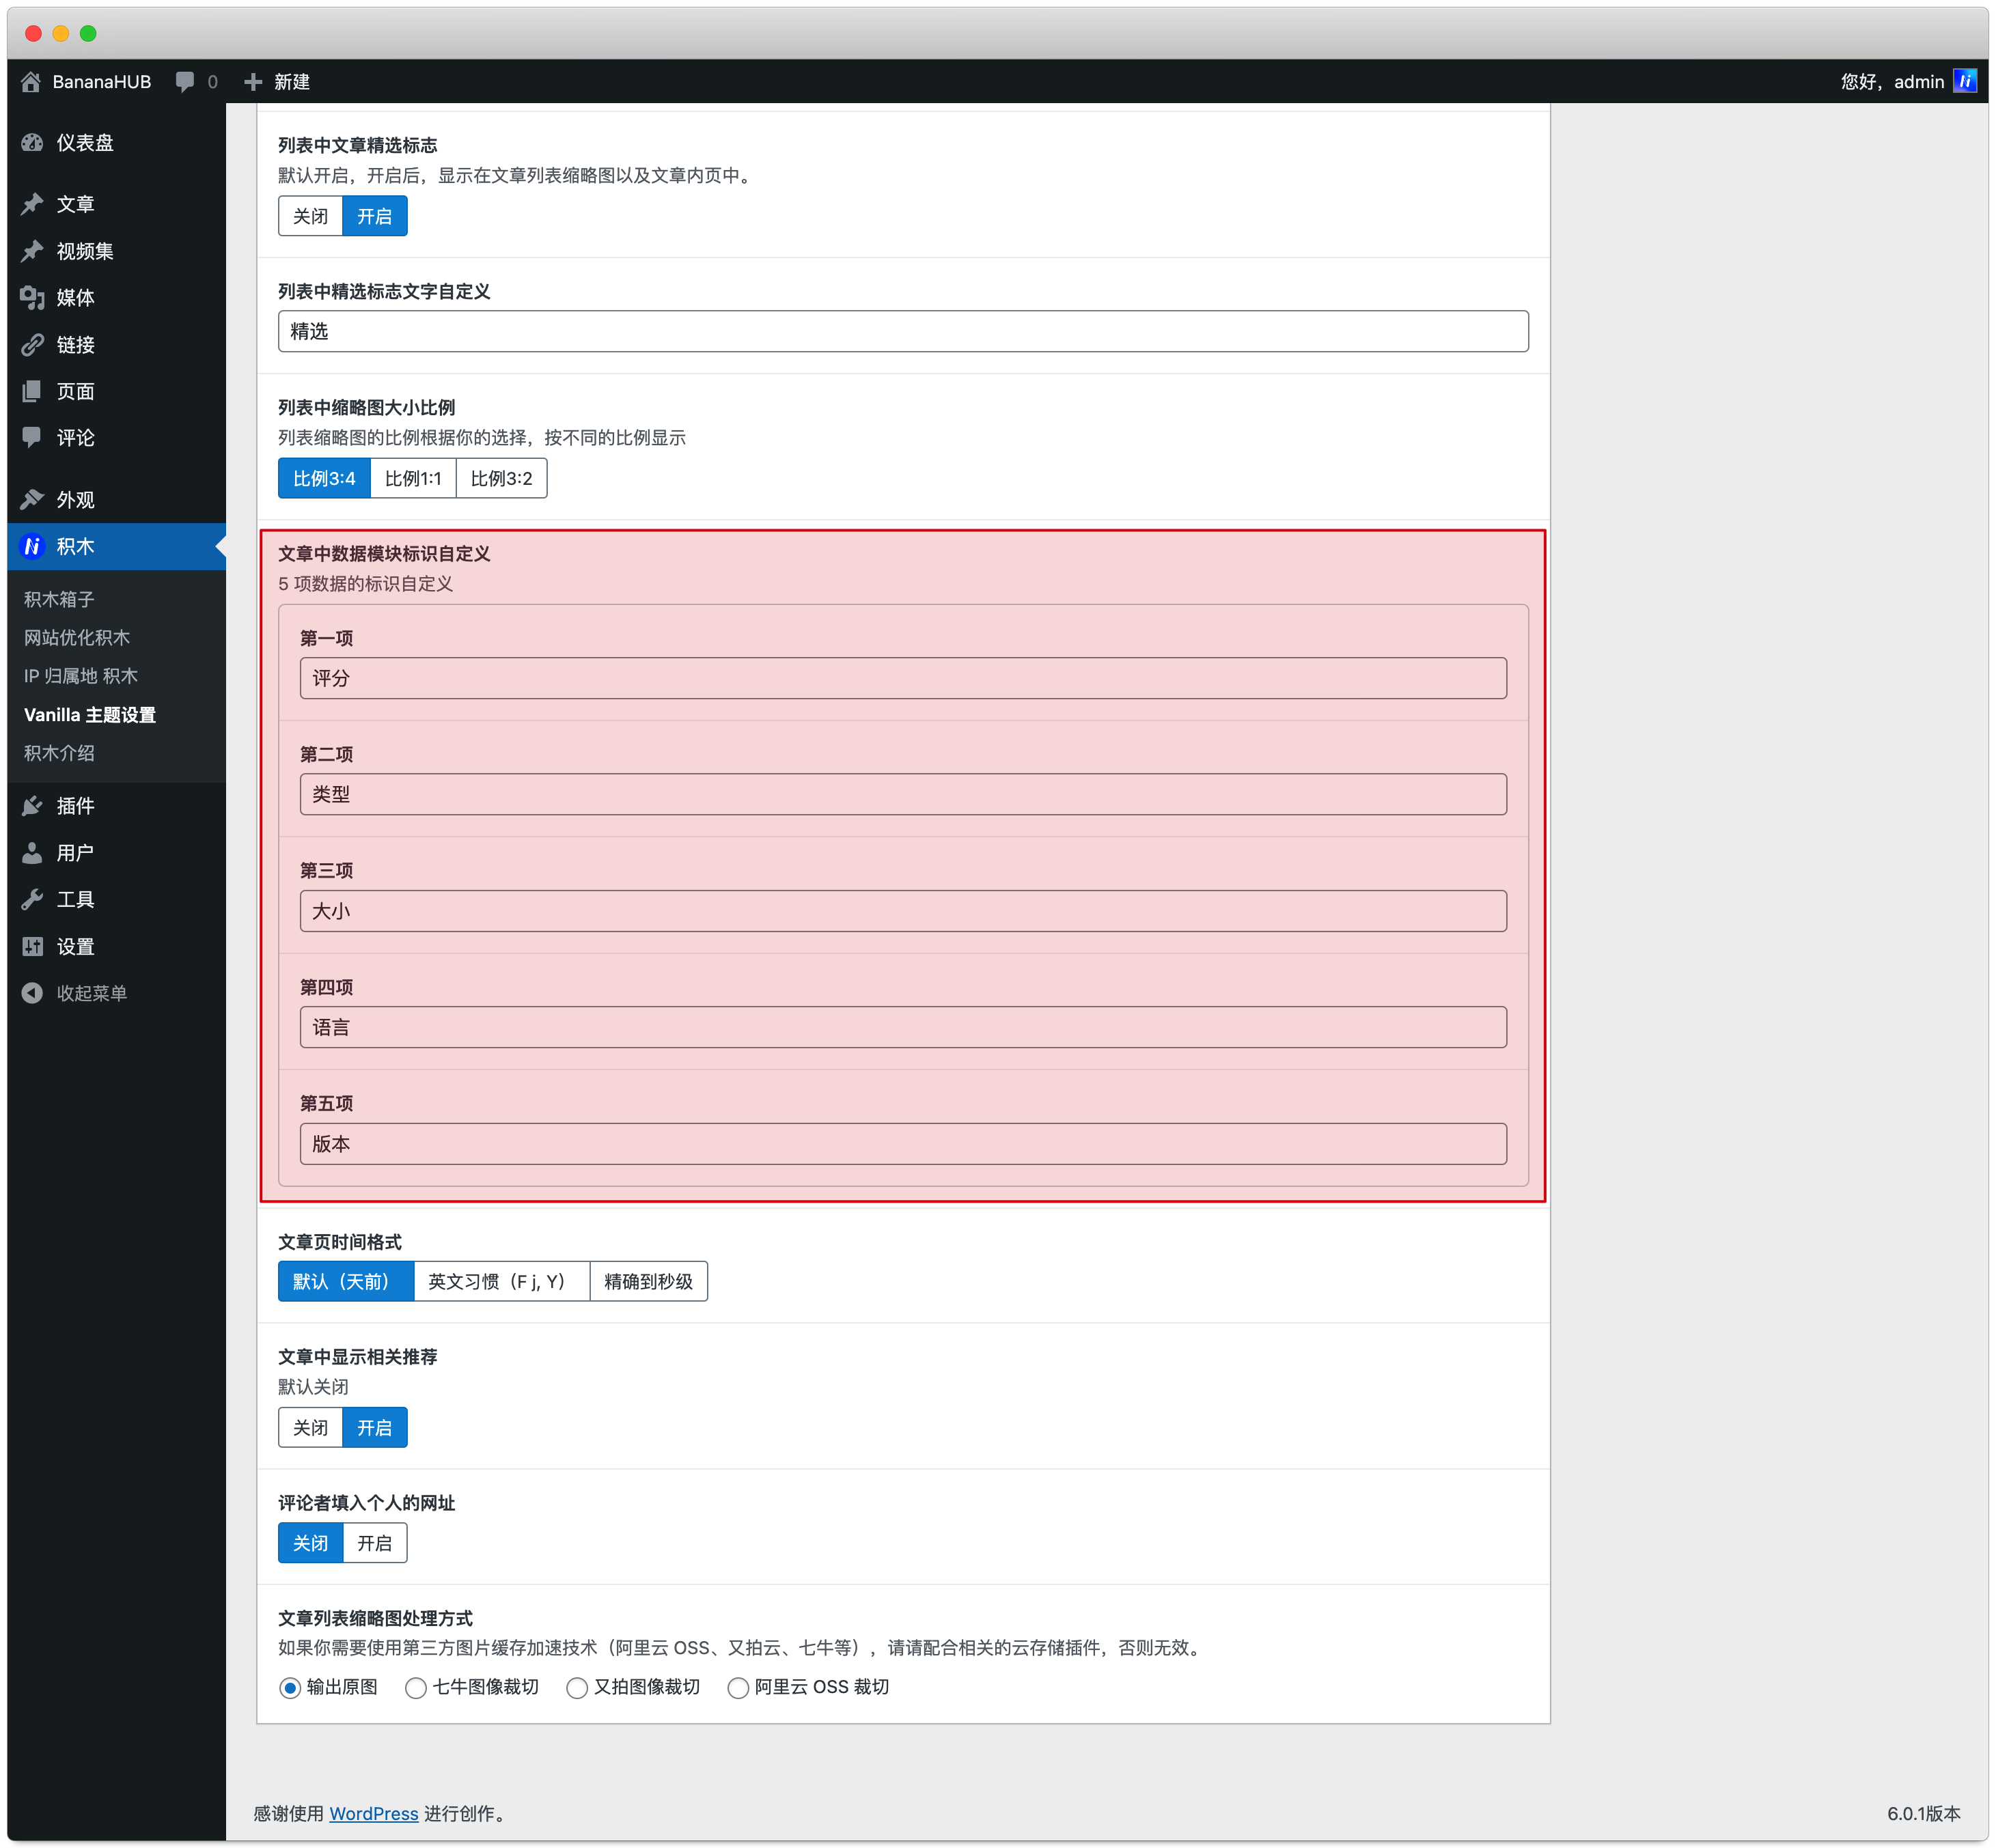Select thumbnail ratio 比例3:4
This screenshot has width=1996, height=1848.
[x=324, y=478]
